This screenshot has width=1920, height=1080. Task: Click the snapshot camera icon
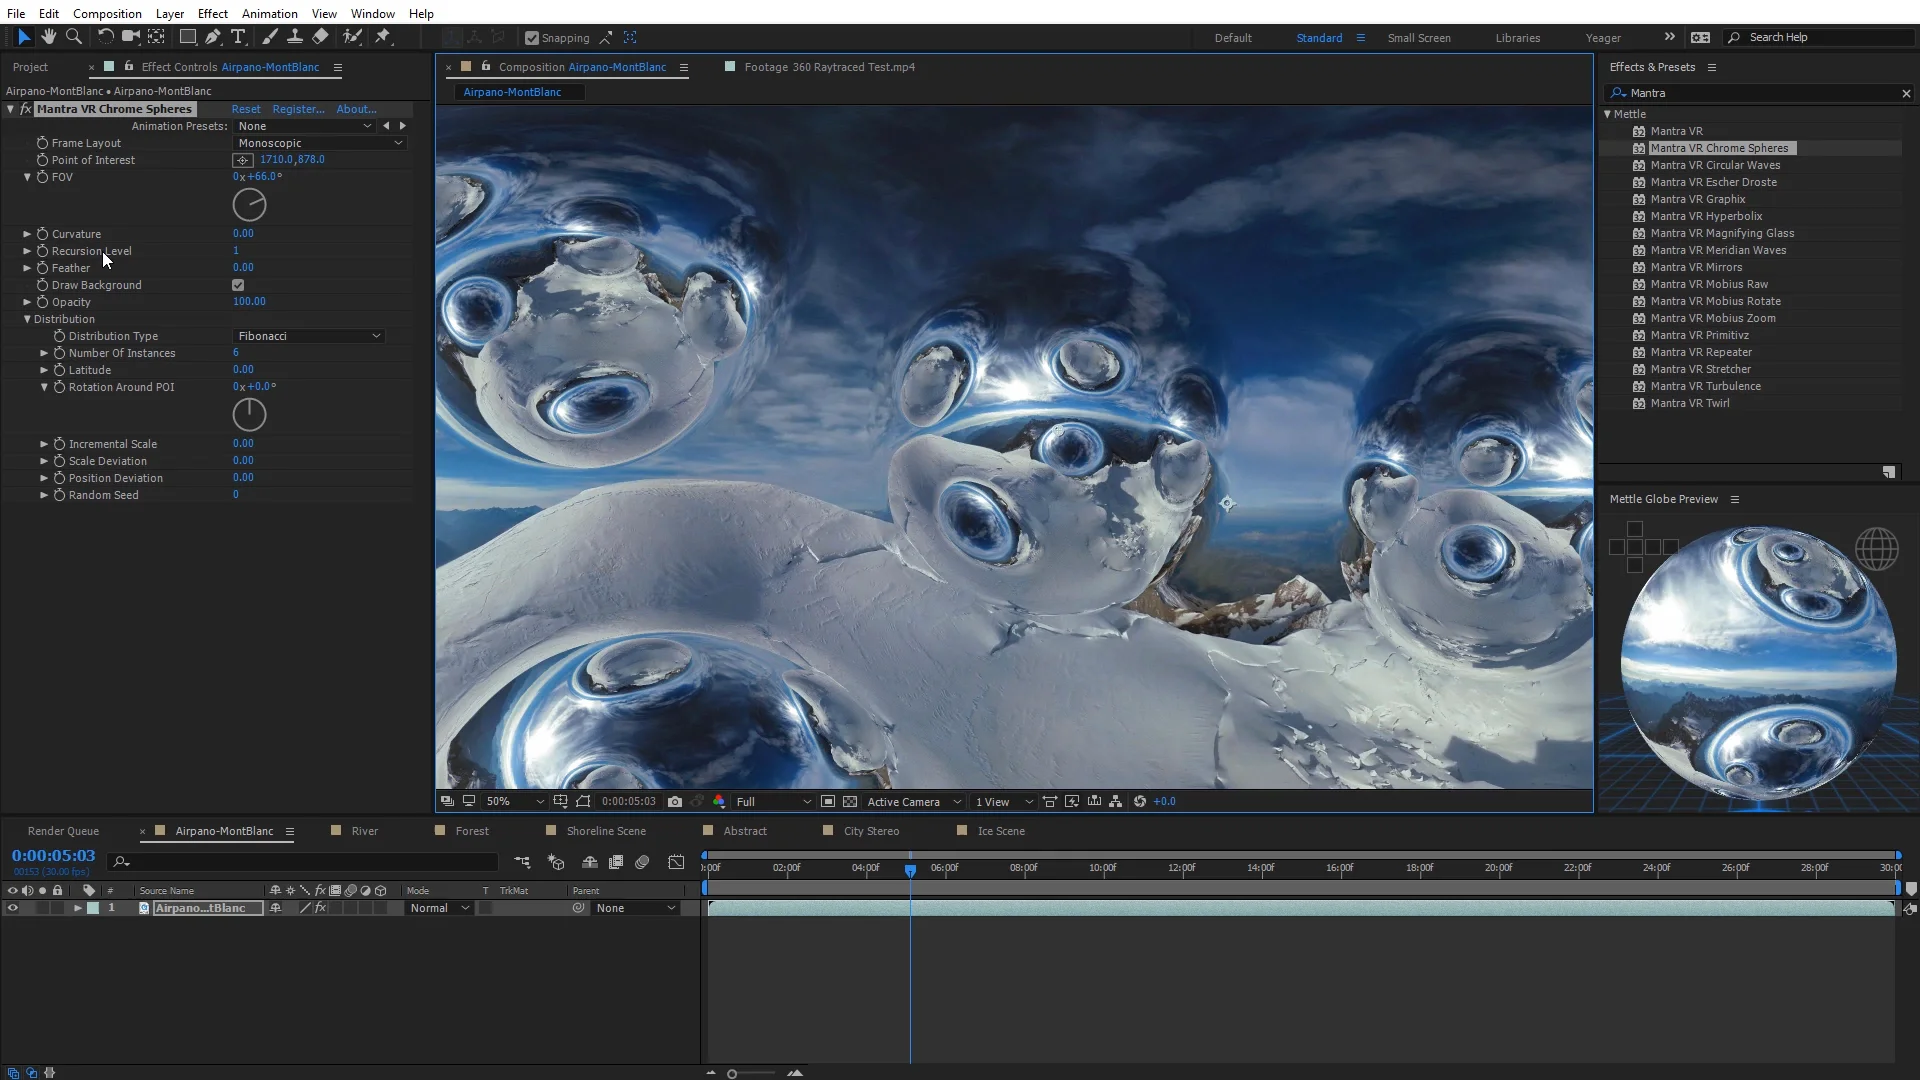675,802
